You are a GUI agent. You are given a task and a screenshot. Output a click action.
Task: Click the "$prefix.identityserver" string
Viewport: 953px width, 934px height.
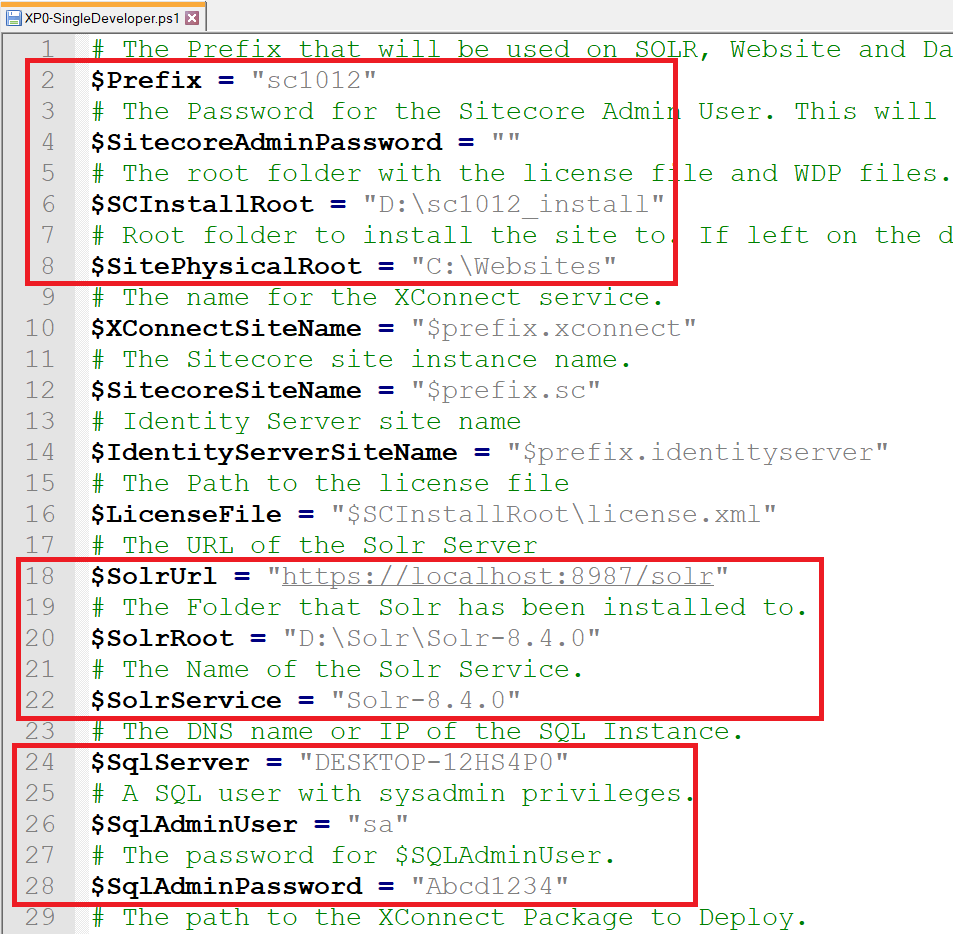(x=698, y=452)
